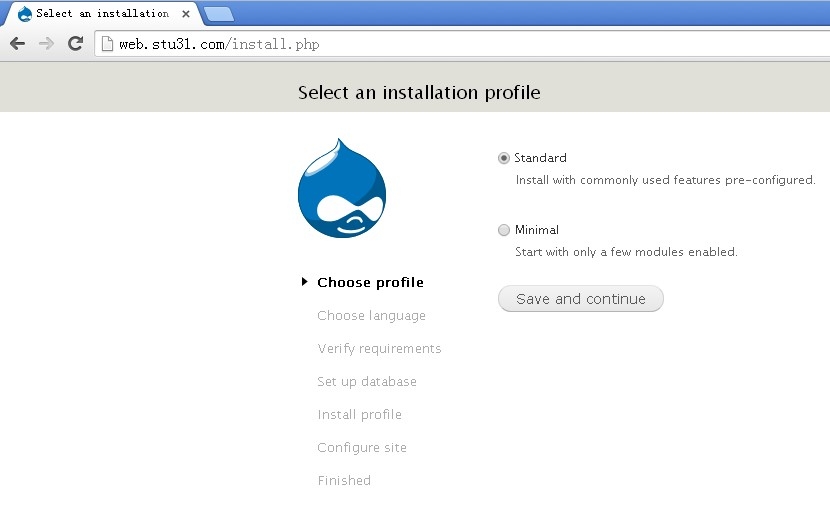Click the 'Choose profile' step
Image resolution: width=830 pixels, height=521 pixels.
(370, 283)
